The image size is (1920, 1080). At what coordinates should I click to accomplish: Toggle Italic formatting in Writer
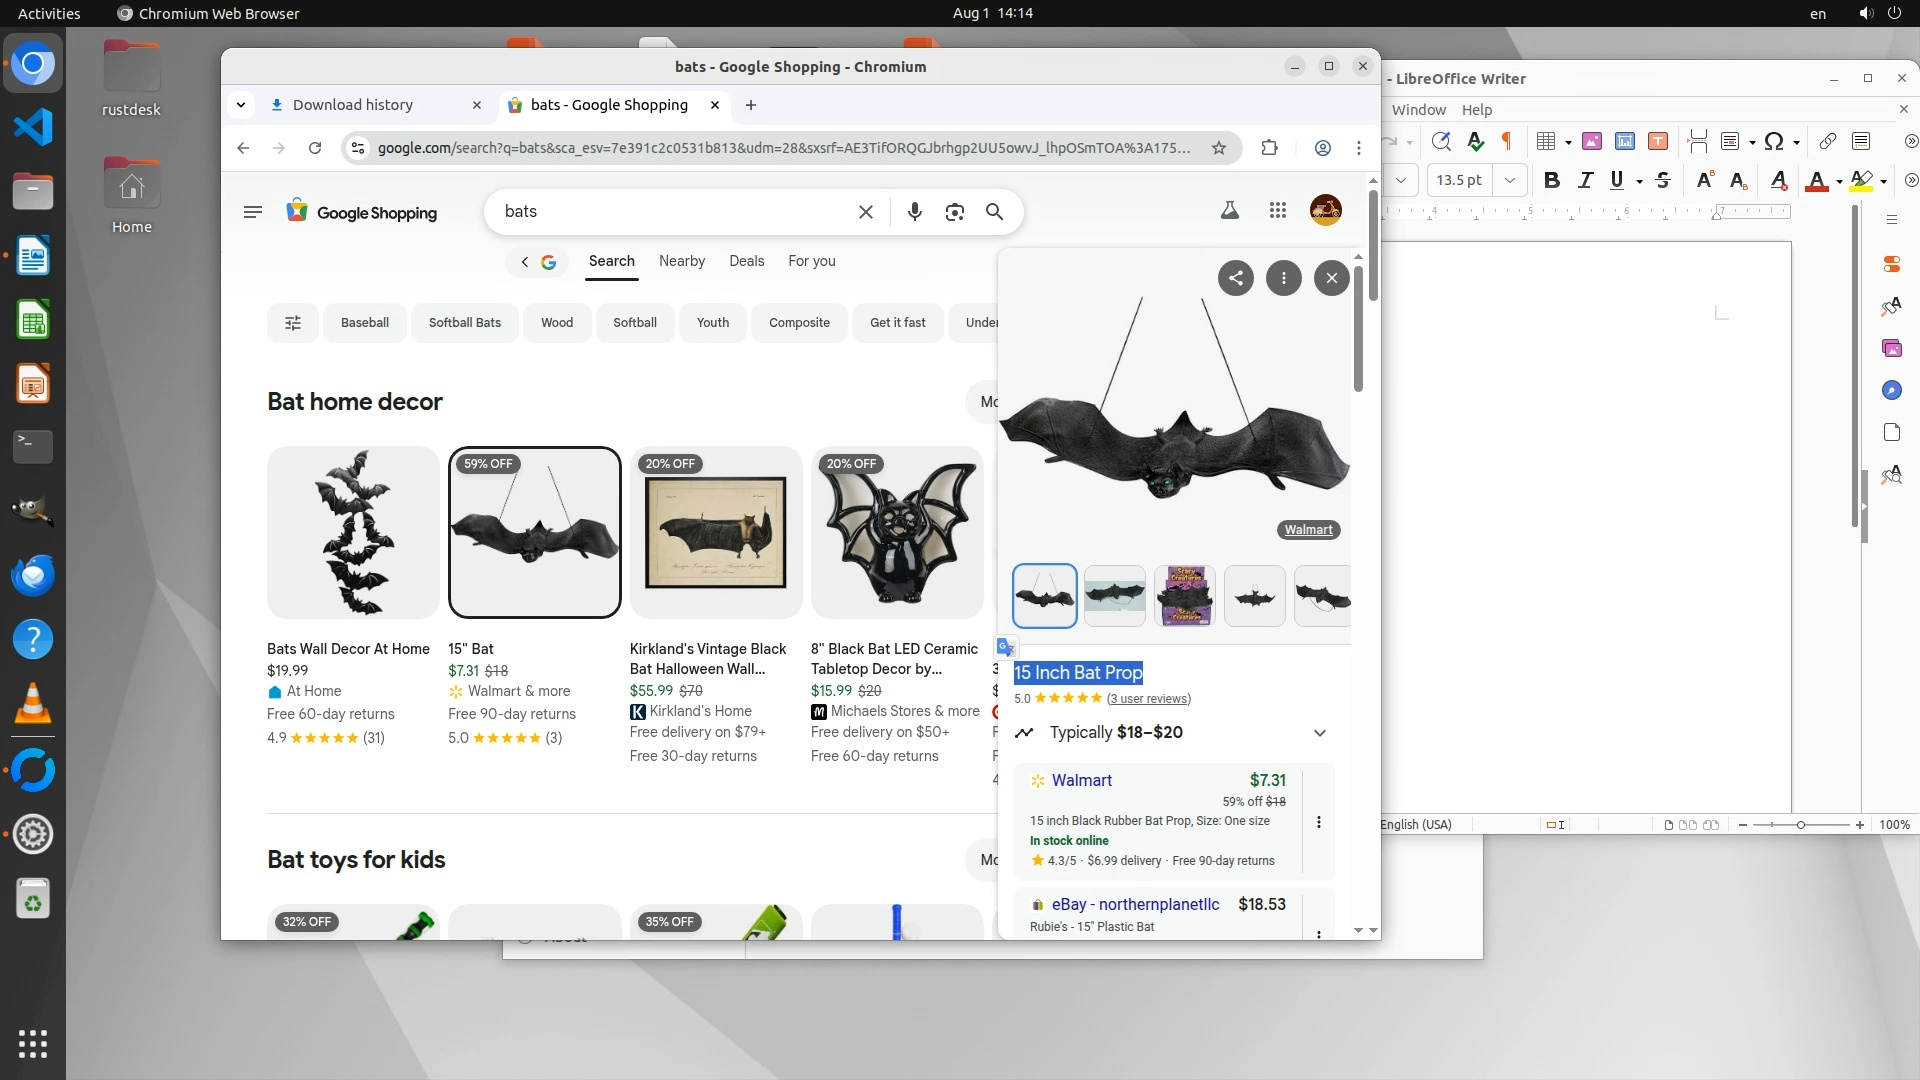click(x=1585, y=181)
